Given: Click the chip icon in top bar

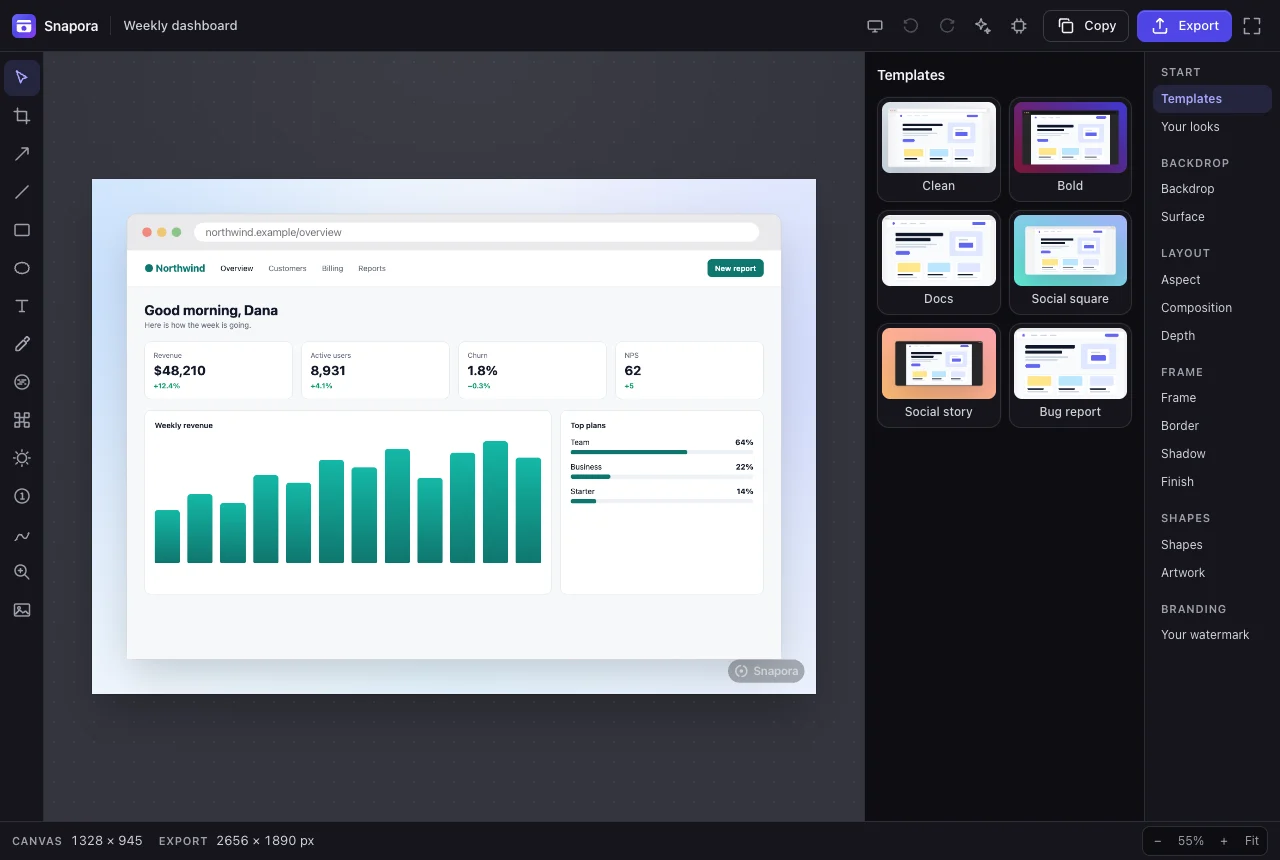Looking at the screenshot, I should coord(1019,26).
